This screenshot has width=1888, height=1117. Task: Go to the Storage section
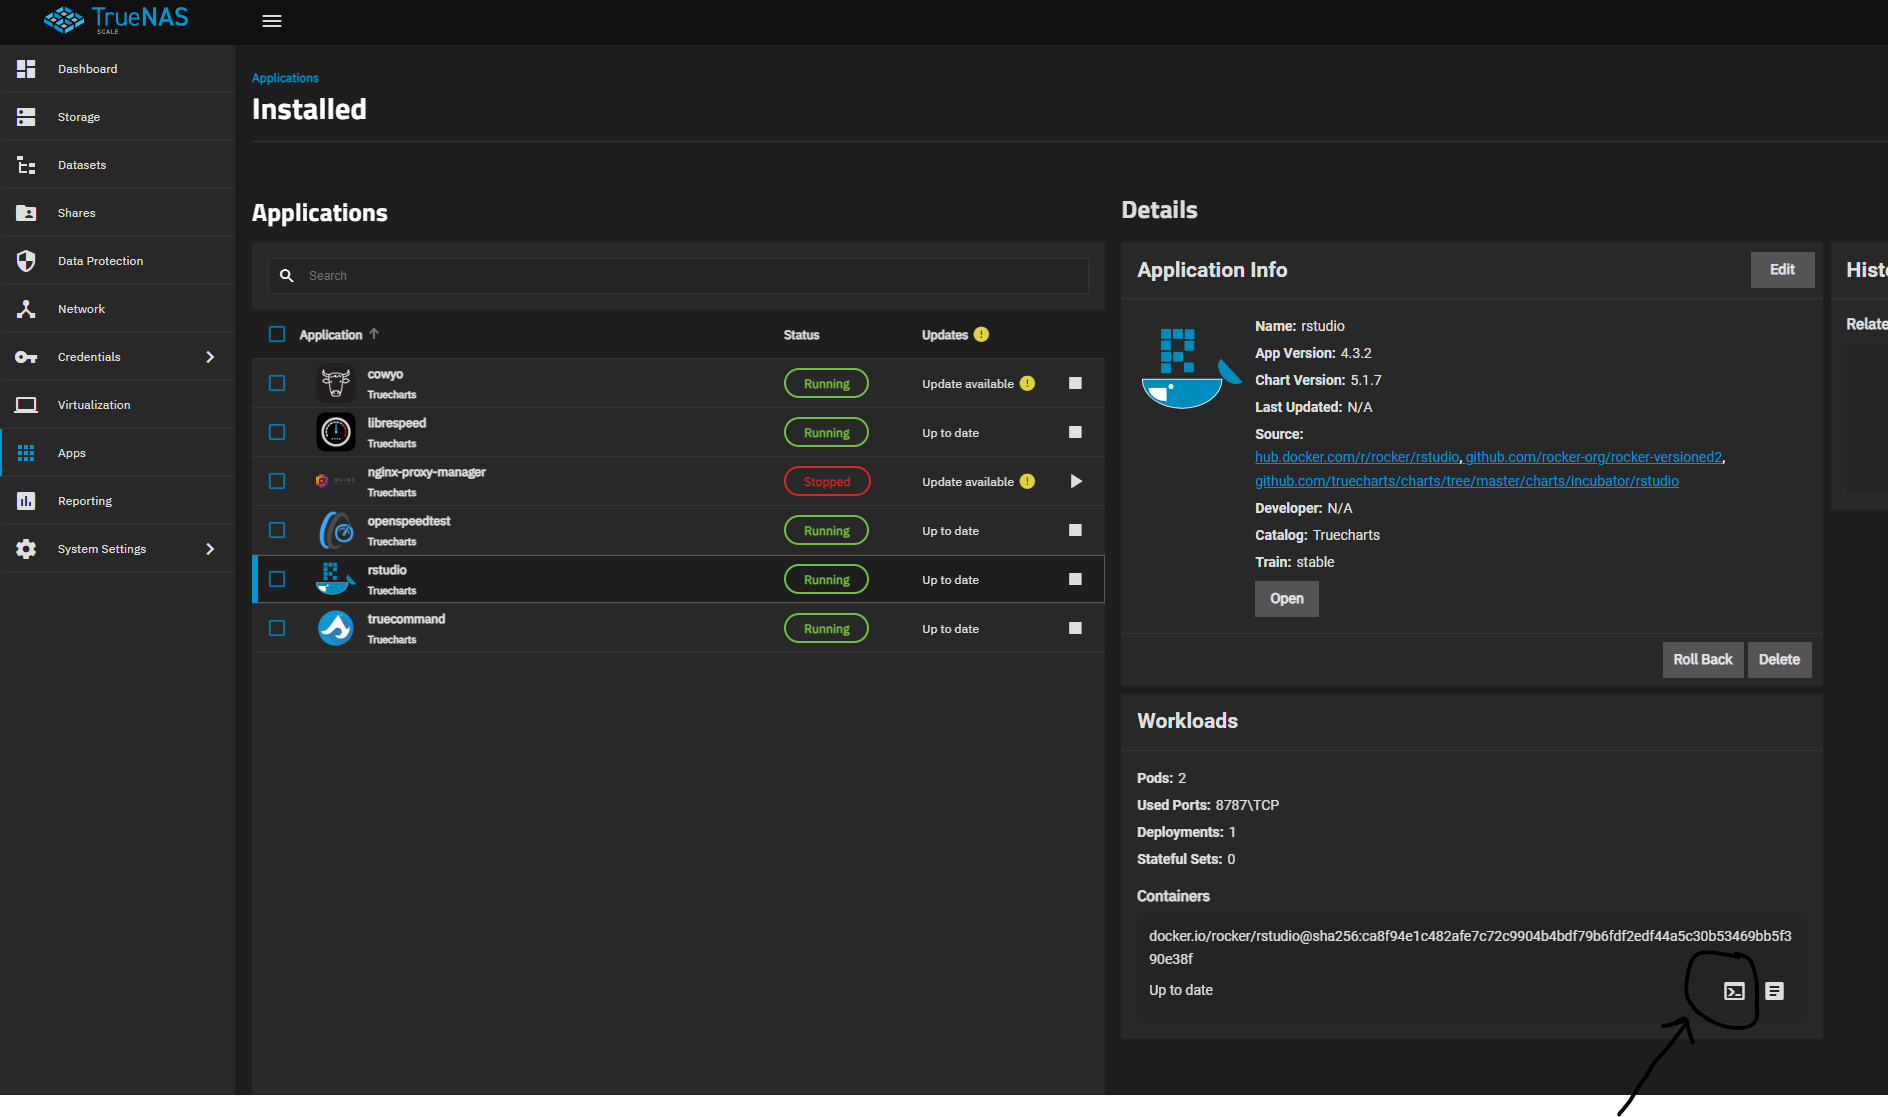(118, 117)
